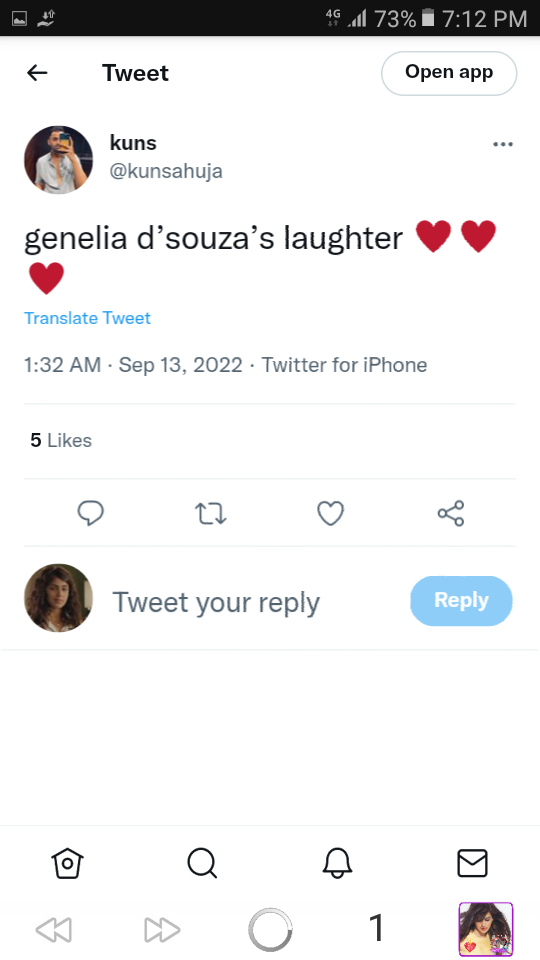The image size is (540, 960).
Task: Open the tab counter showing 1
Action: point(377,928)
